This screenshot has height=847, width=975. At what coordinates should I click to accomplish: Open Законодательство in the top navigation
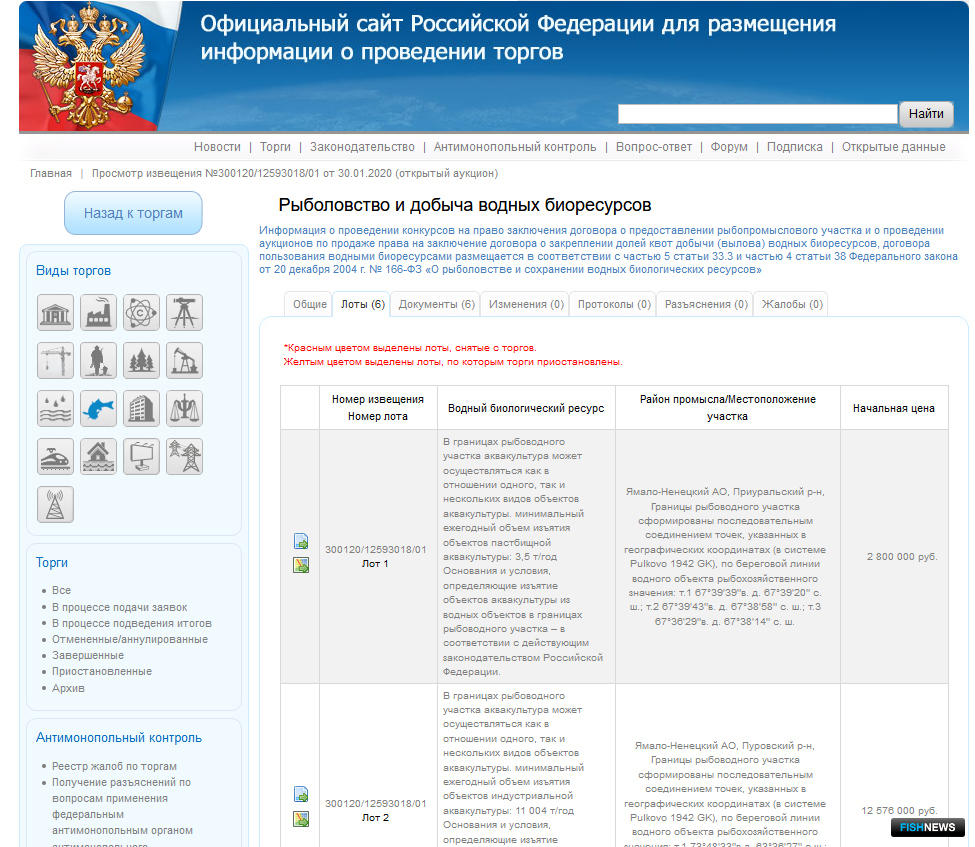click(362, 147)
